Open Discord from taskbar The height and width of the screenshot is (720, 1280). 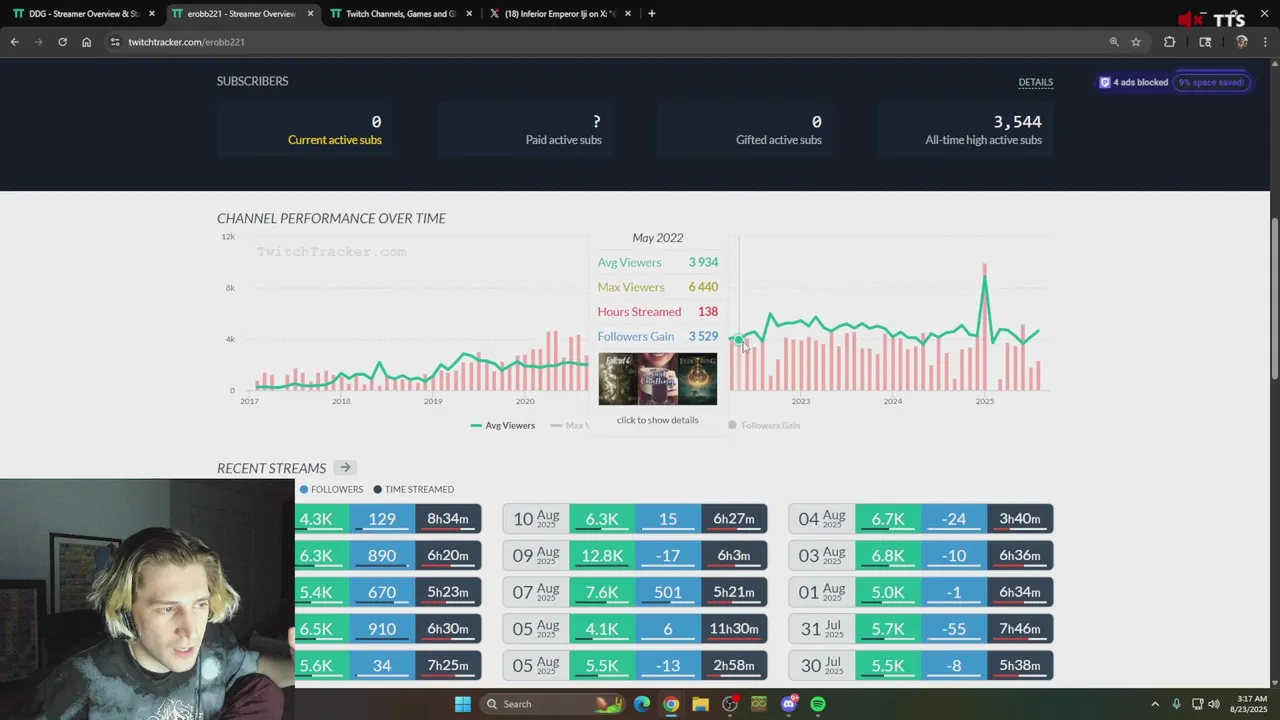[x=789, y=704]
